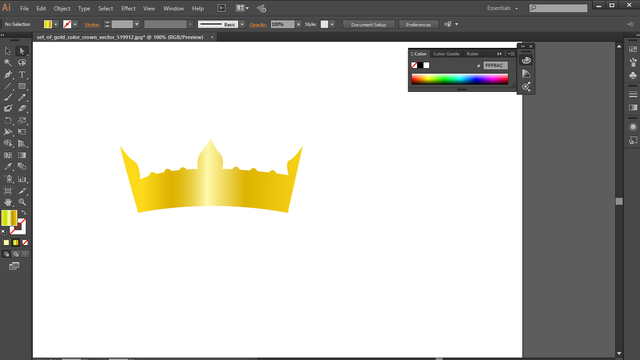The image size is (640, 360).
Task: Open the fill color dropdown in control bar
Action: pyautogui.click(x=56, y=24)
